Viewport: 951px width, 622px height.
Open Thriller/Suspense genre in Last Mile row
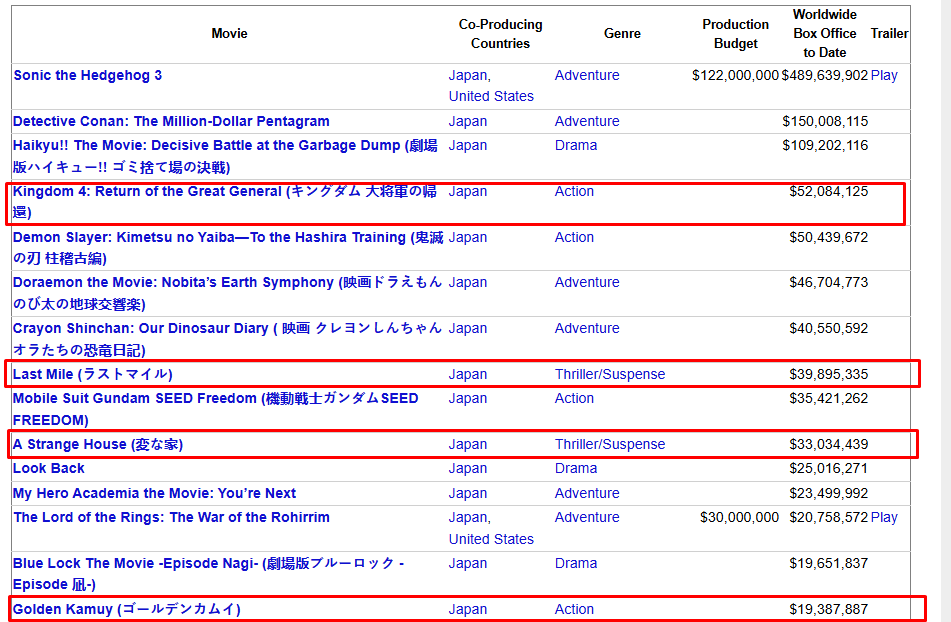(x=610, y=374)
